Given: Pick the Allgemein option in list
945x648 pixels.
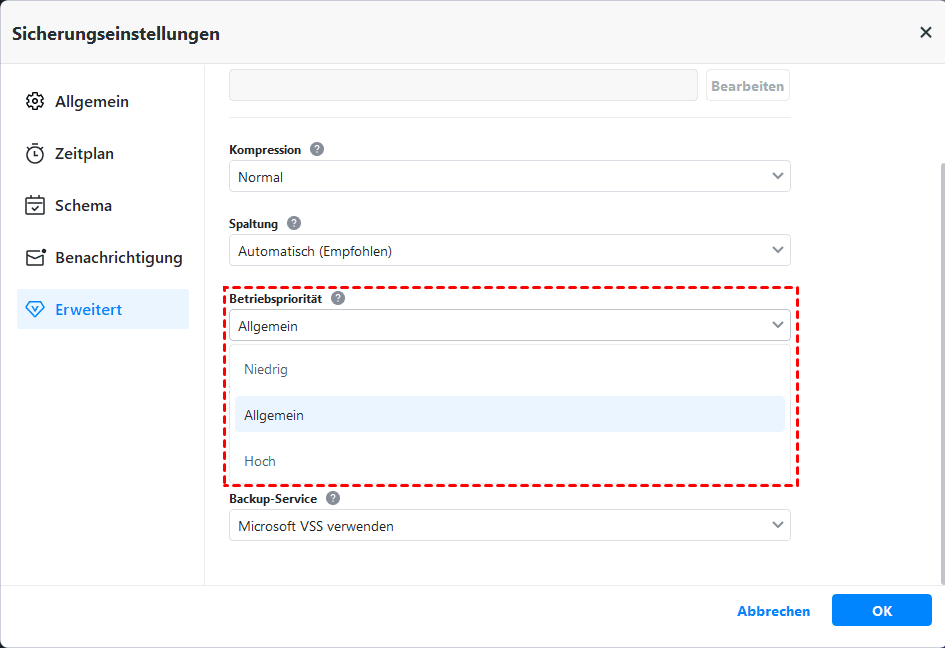Looking at the screenshot, I should coord(274,415).
